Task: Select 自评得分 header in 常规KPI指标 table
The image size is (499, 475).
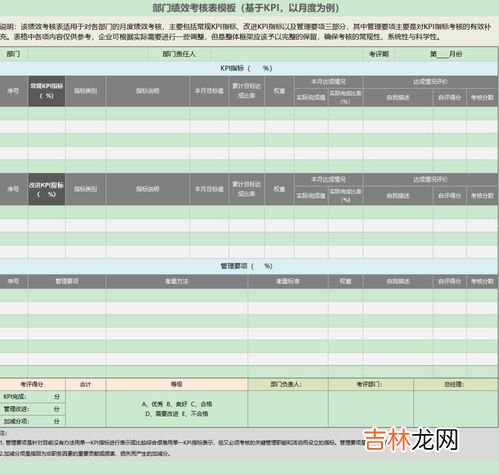Action: point(450,97)
